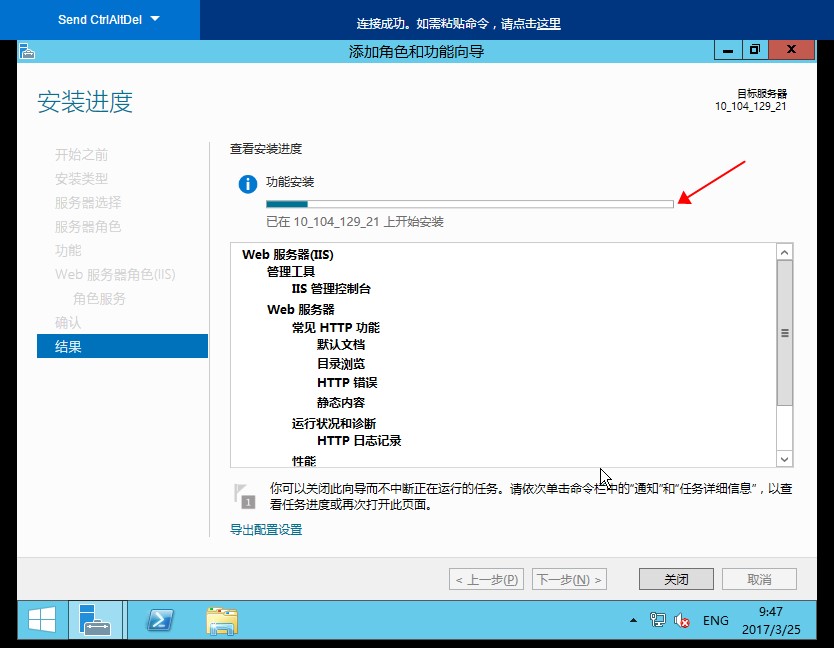Close the wizard window with X

tap(791, 50)
